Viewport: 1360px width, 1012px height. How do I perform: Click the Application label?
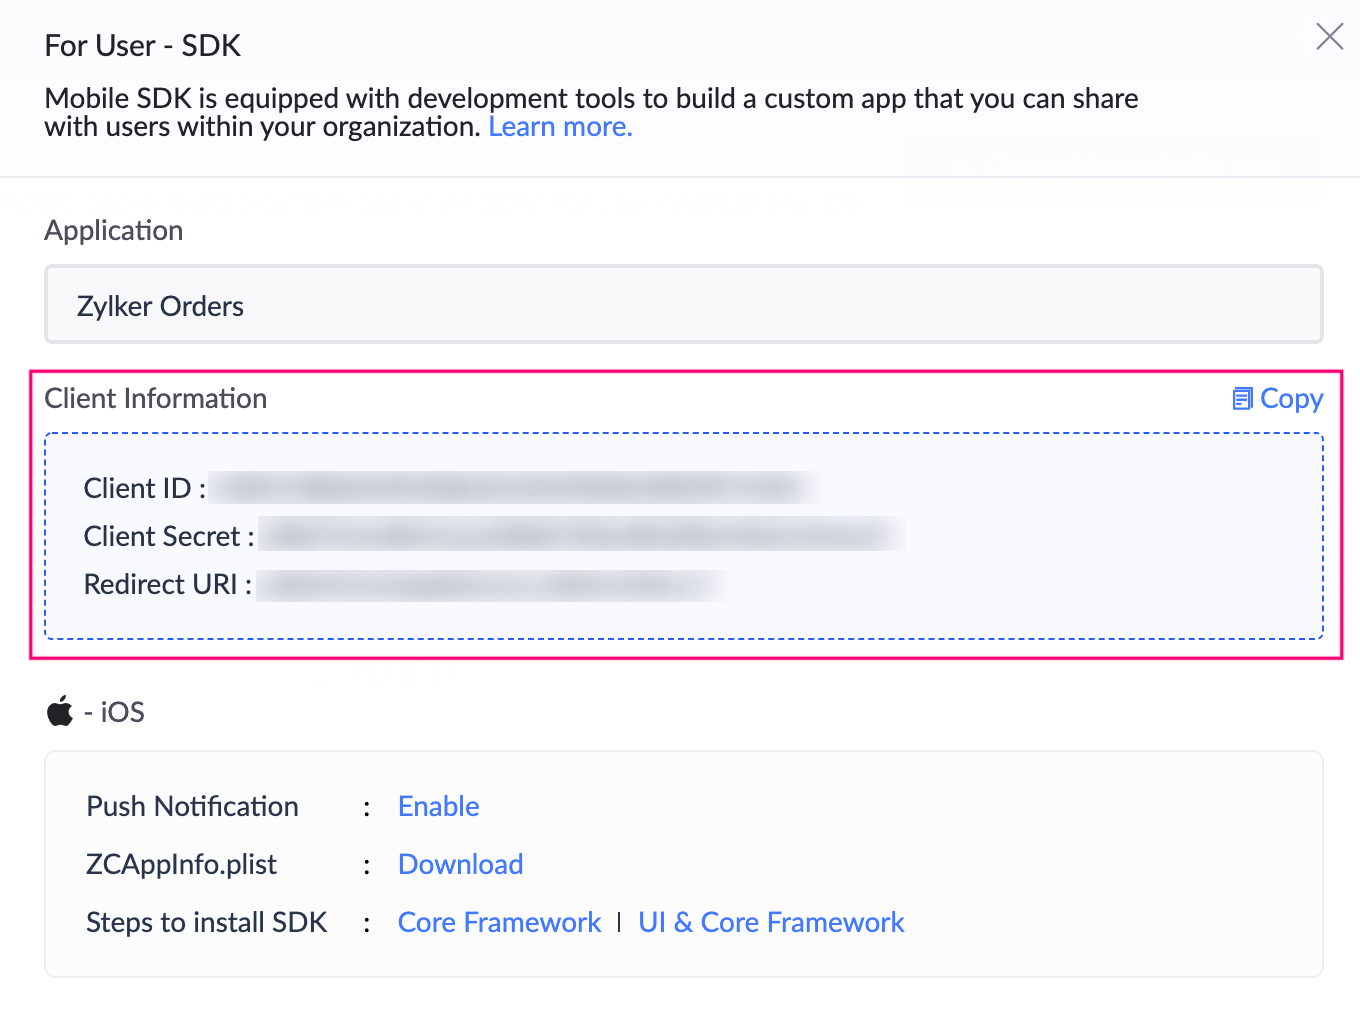tap(114, 231)
